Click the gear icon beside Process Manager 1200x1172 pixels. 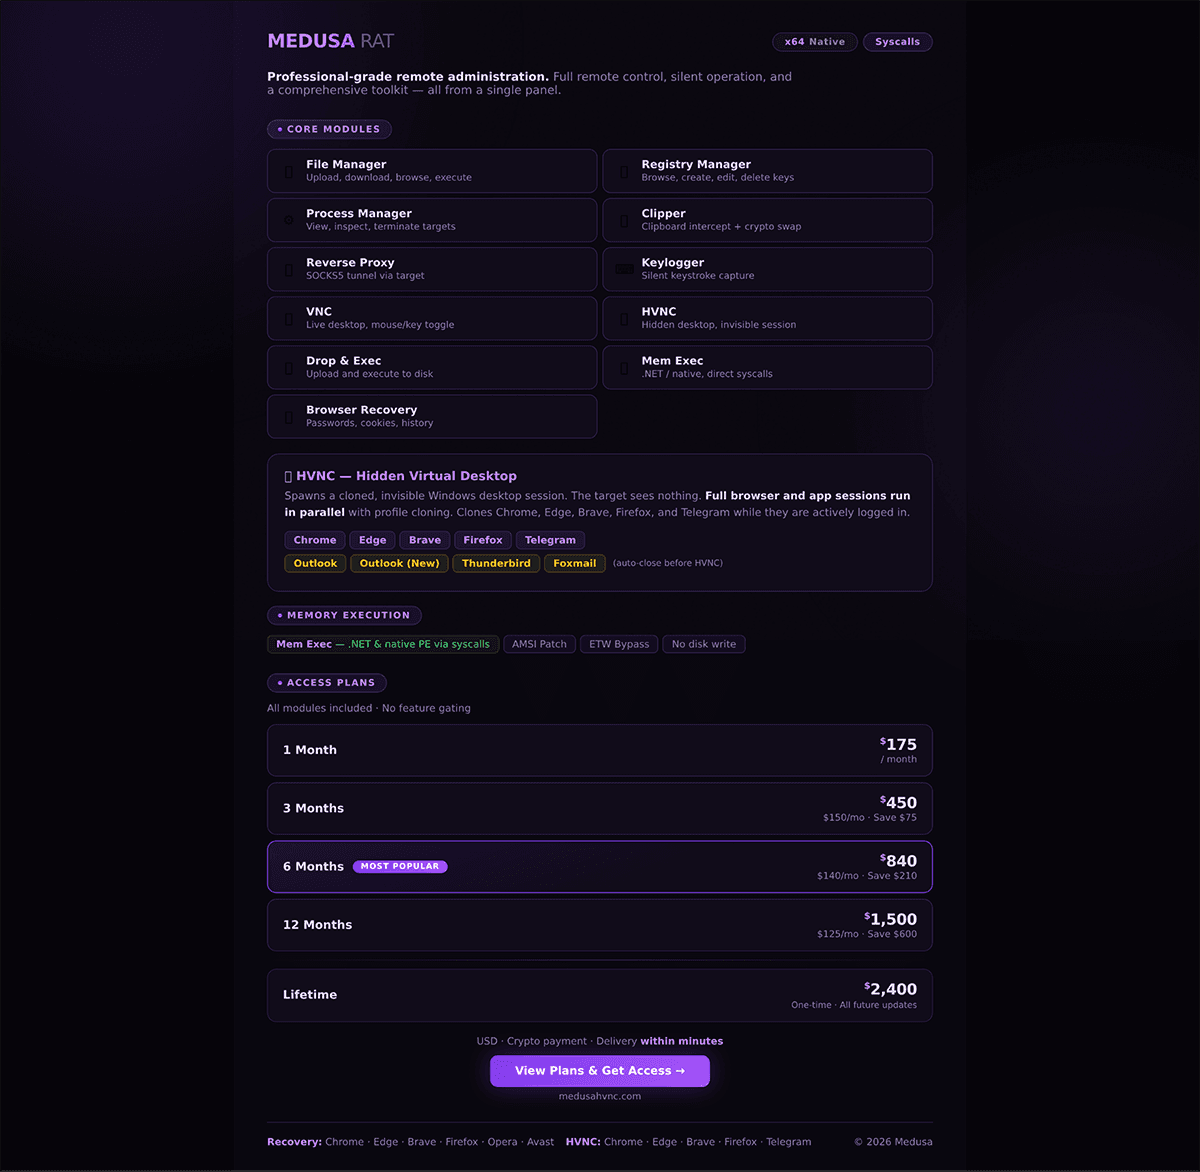[289, 220]
